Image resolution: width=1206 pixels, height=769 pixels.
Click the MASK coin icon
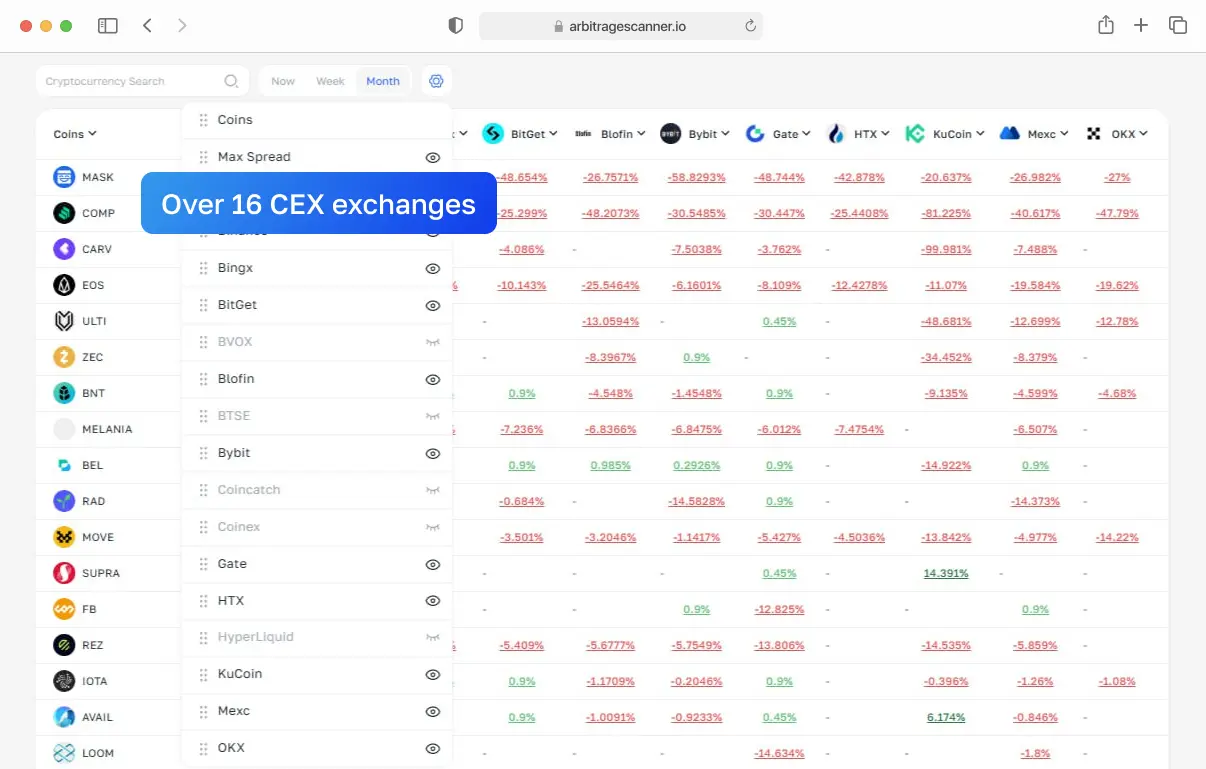point(64,177)
